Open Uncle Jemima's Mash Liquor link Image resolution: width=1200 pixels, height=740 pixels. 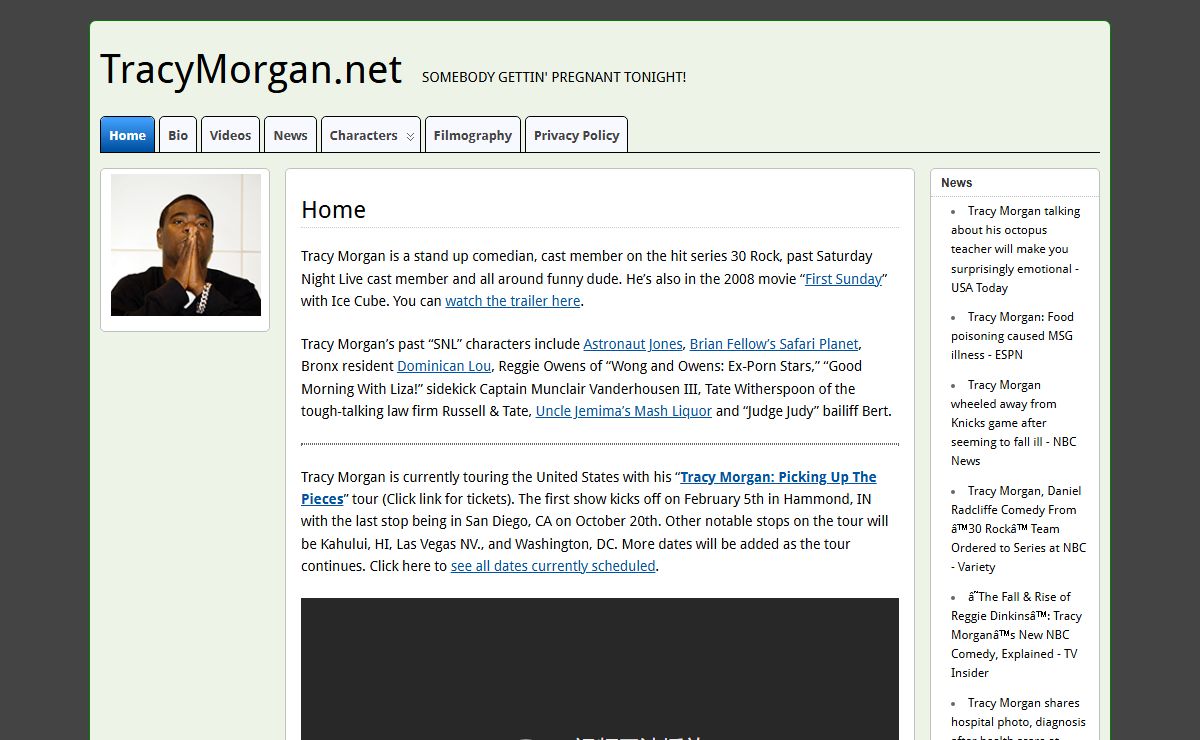pyautogui.click(x=624, y=411)
